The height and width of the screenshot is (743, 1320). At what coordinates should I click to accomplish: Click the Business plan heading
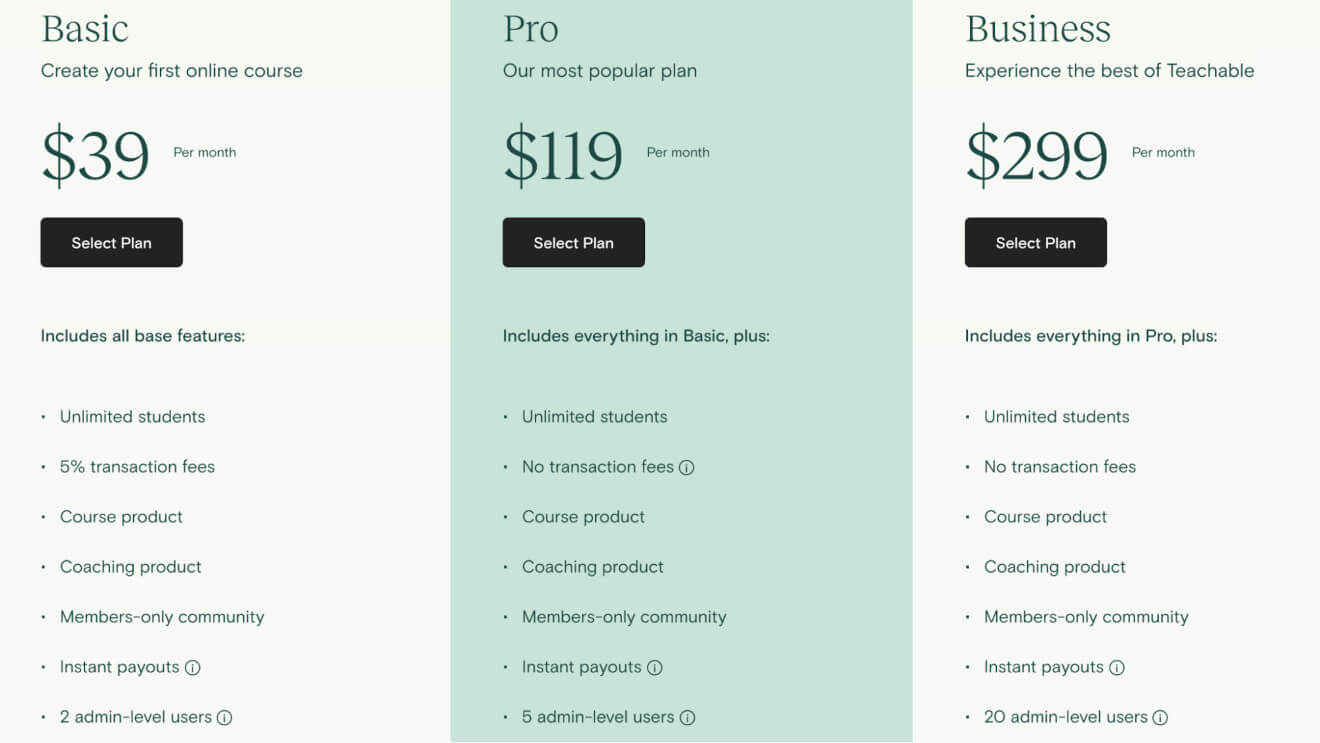[x=1038, y=28]
